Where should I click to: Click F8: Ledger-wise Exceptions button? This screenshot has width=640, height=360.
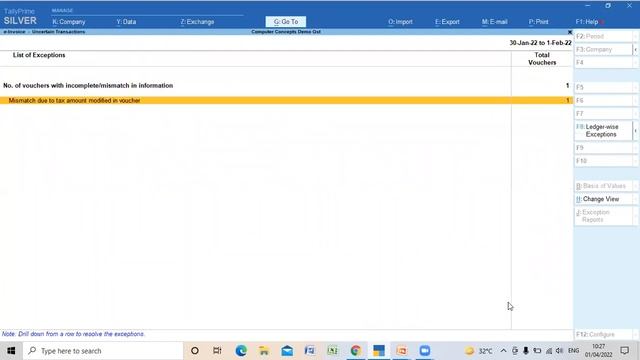604,131
